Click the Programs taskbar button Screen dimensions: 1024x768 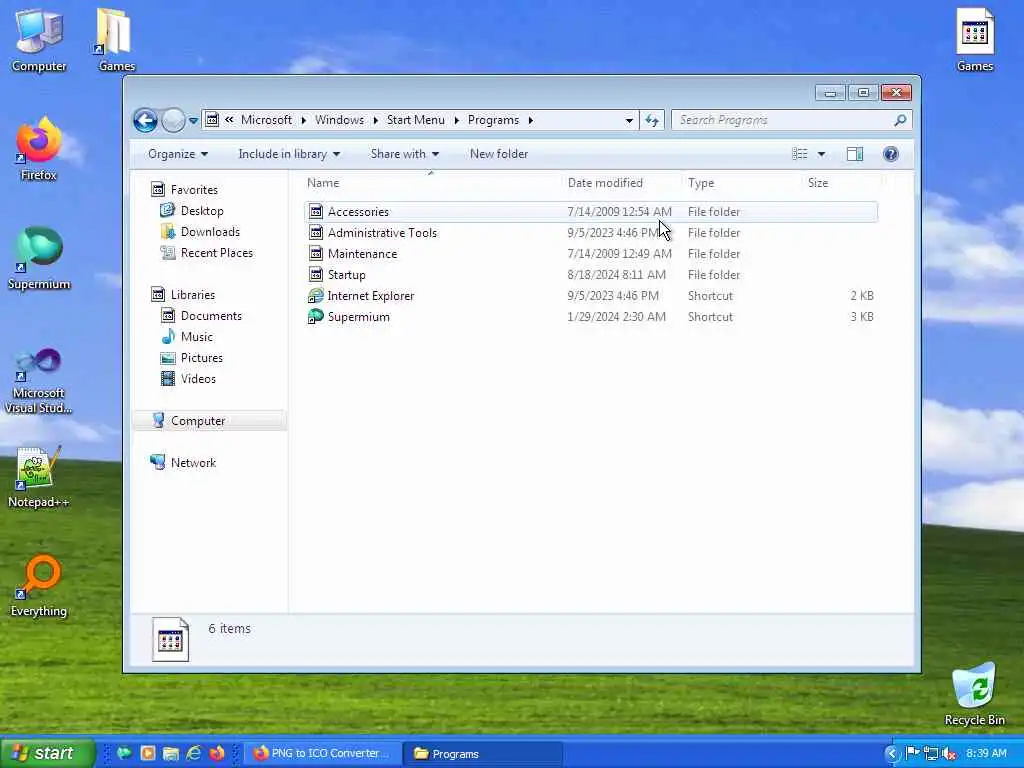click(482, 754)
